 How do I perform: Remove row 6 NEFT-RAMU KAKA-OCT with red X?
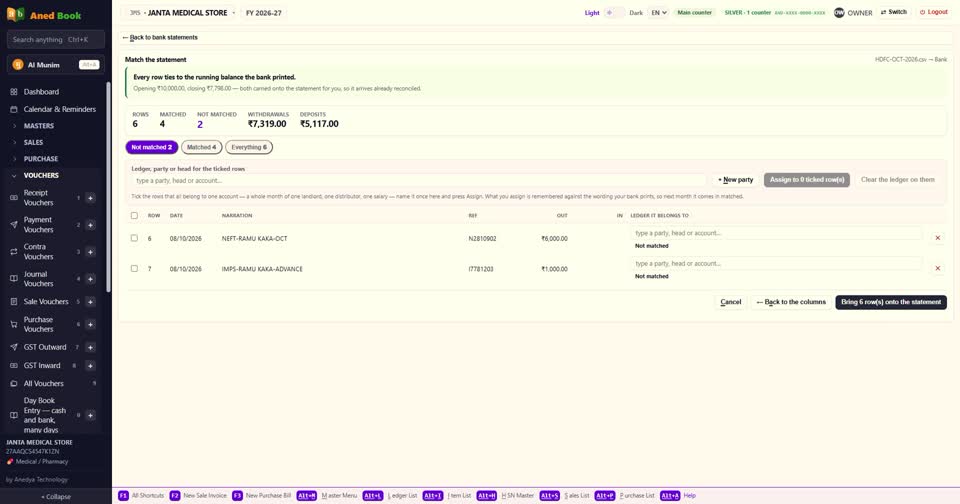pyautogui.click(x=937, y=238)
